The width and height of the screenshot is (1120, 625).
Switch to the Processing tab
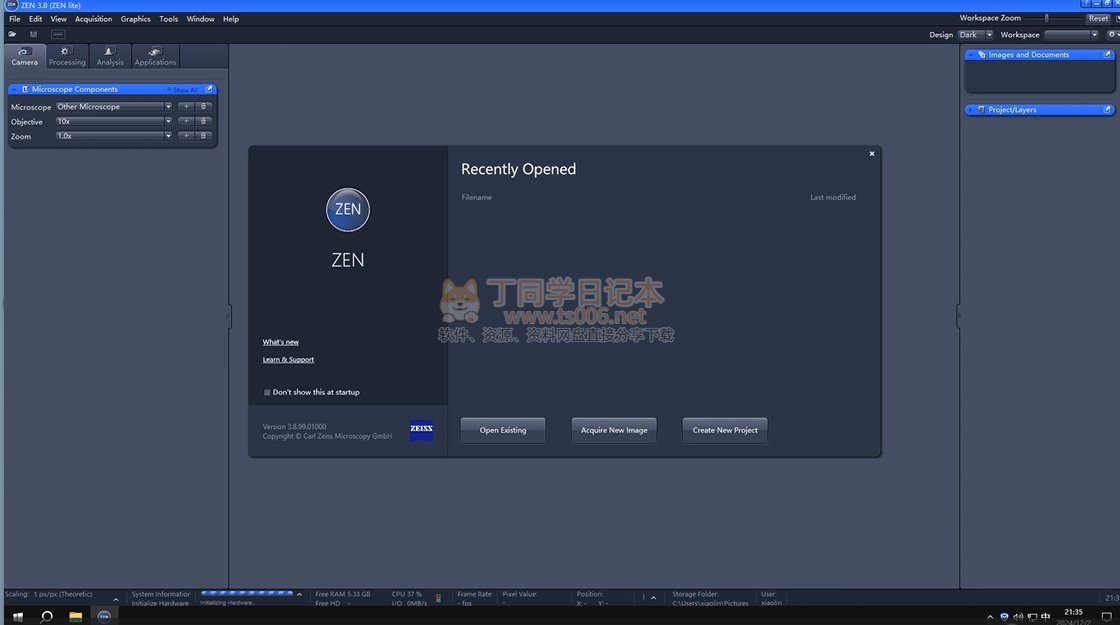pos(67,56)
